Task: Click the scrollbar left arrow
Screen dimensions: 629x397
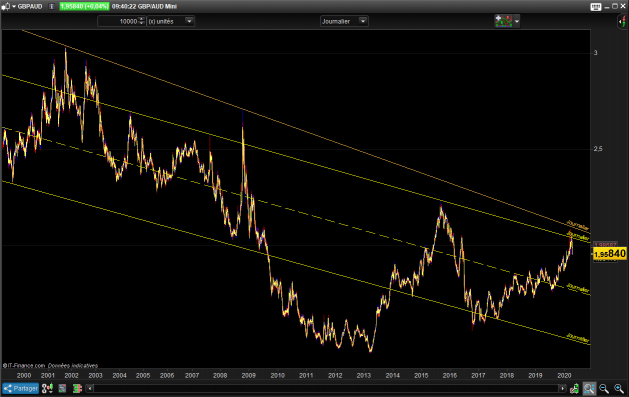Action: tap(90, 388)
